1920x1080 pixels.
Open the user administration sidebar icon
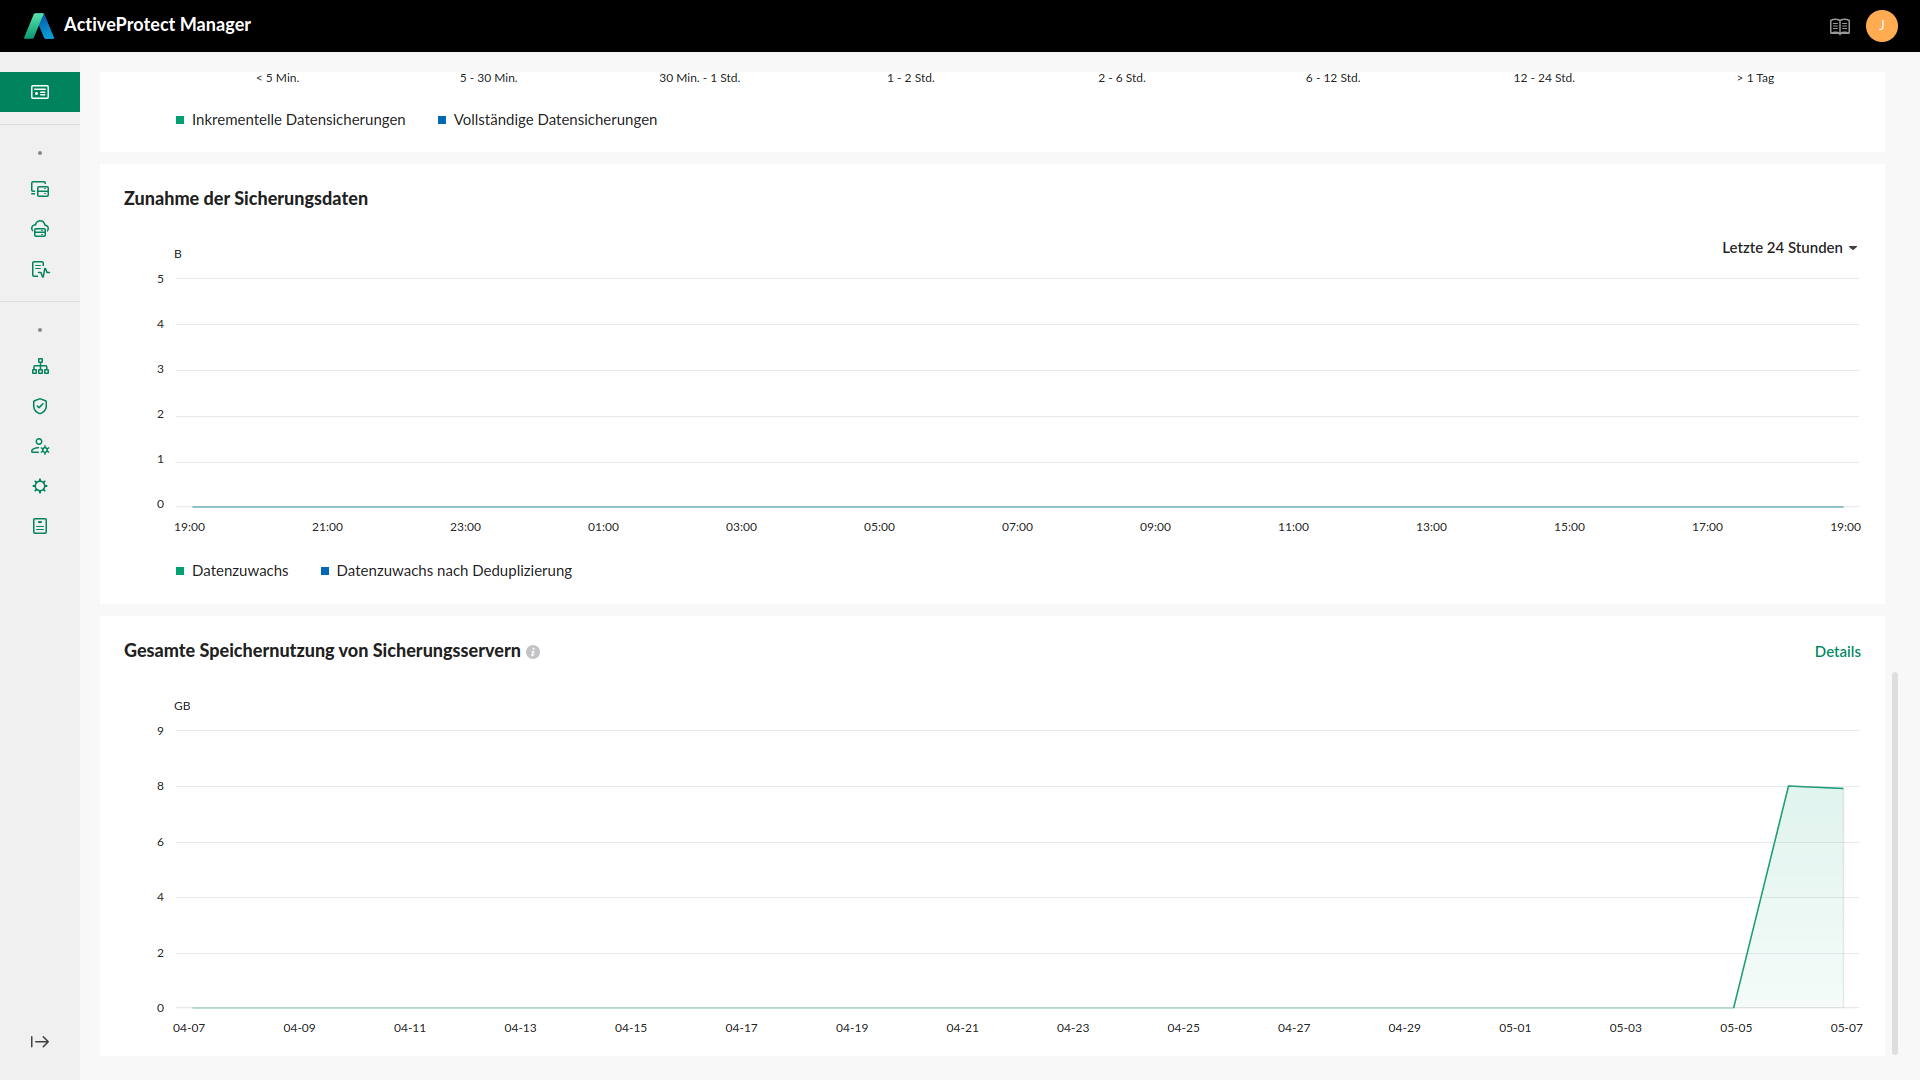(x=40, y=446)
